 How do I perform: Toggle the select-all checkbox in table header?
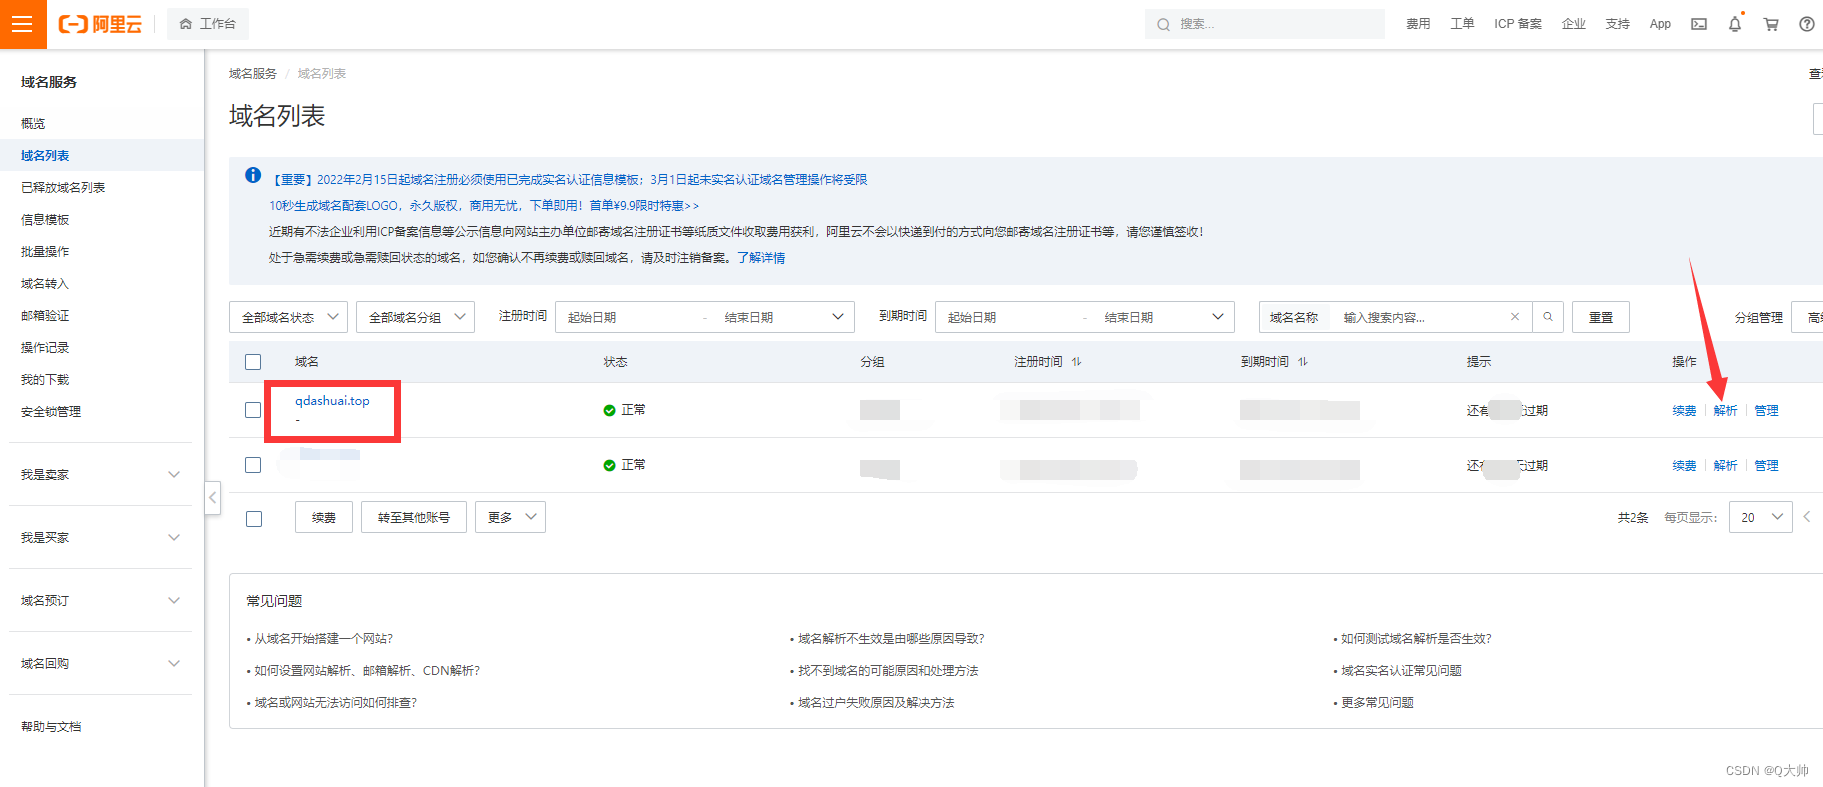(253, 362)
